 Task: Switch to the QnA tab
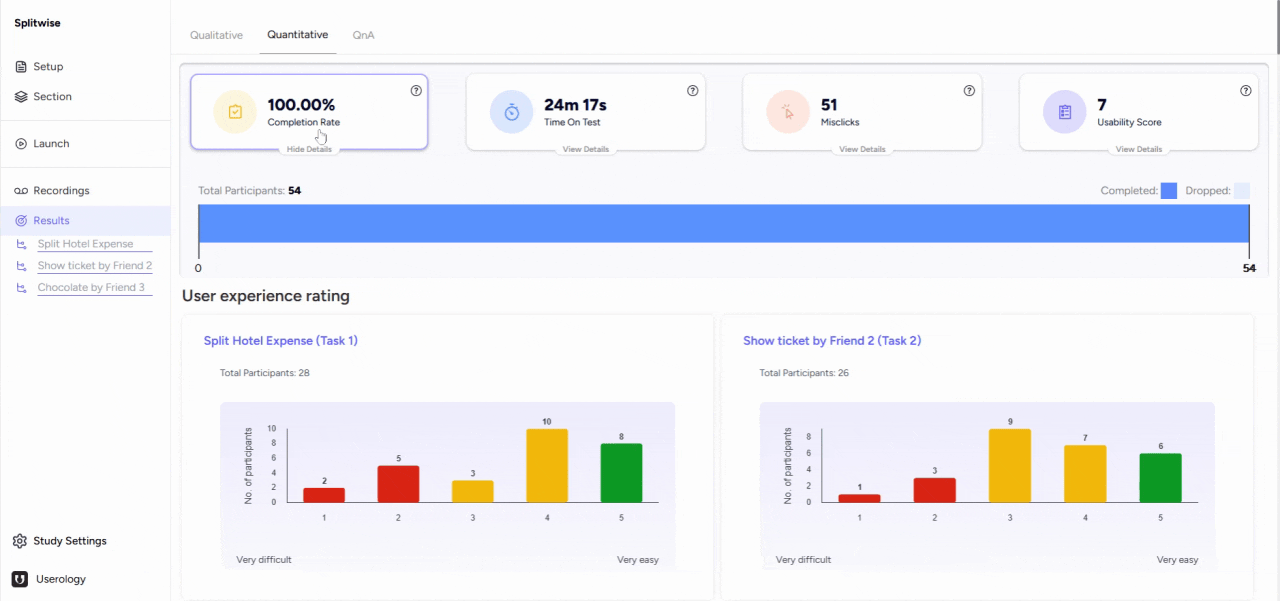[x=363, y=35]
